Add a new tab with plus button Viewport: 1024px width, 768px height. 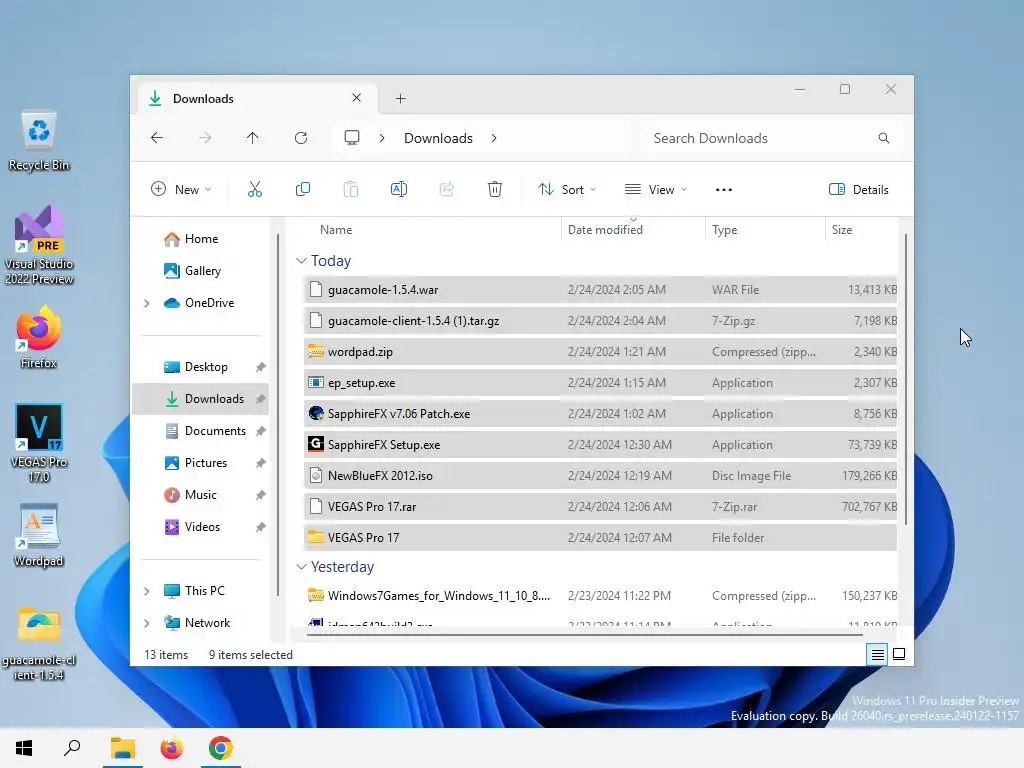400,99
